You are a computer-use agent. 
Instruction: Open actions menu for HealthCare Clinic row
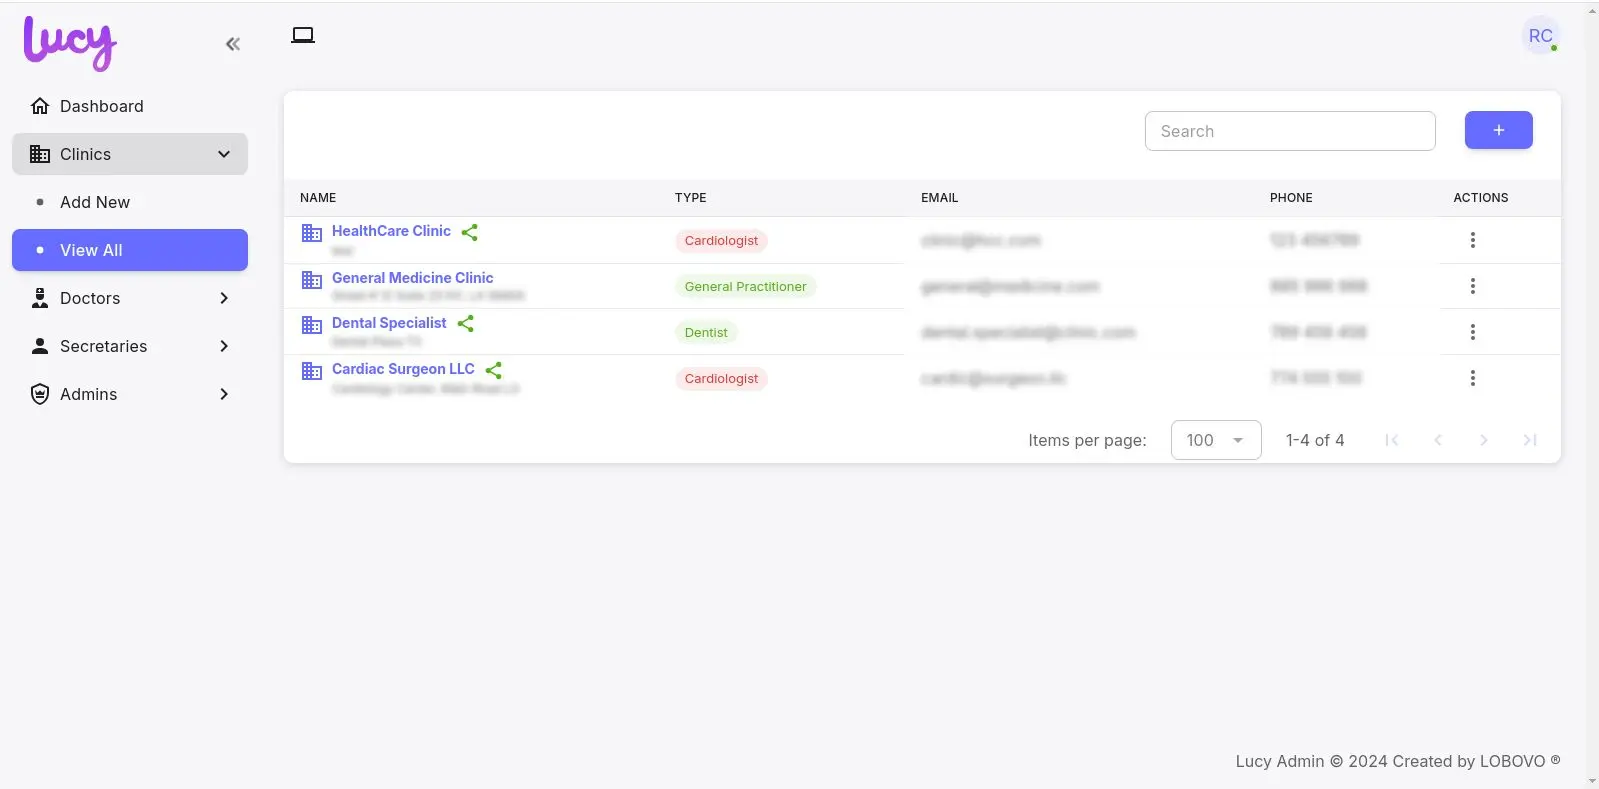(1472, 240)
